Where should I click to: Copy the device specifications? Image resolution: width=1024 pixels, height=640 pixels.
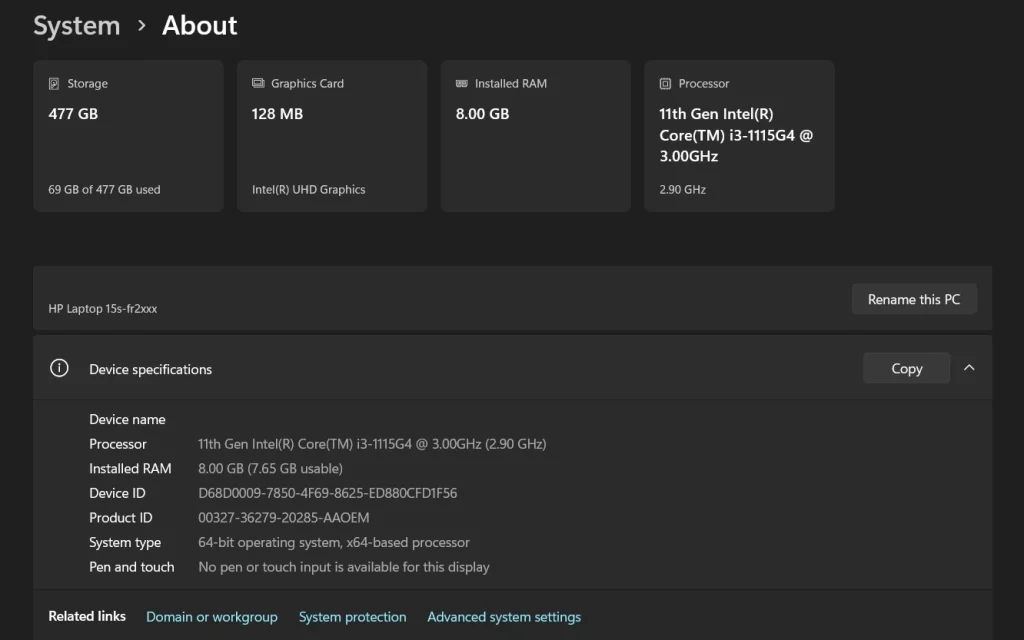click(x=906, y=368)
